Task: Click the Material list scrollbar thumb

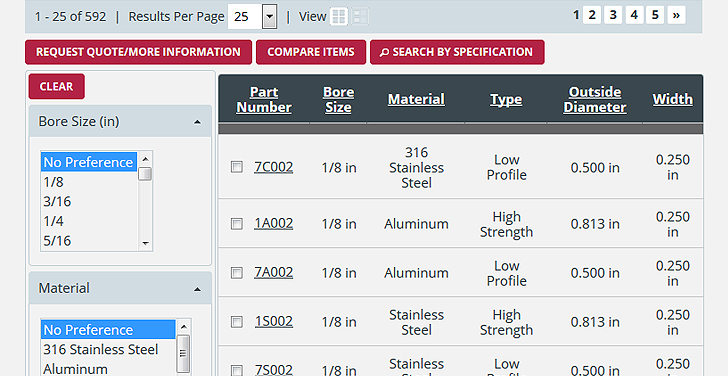Action: pos(183,353)
